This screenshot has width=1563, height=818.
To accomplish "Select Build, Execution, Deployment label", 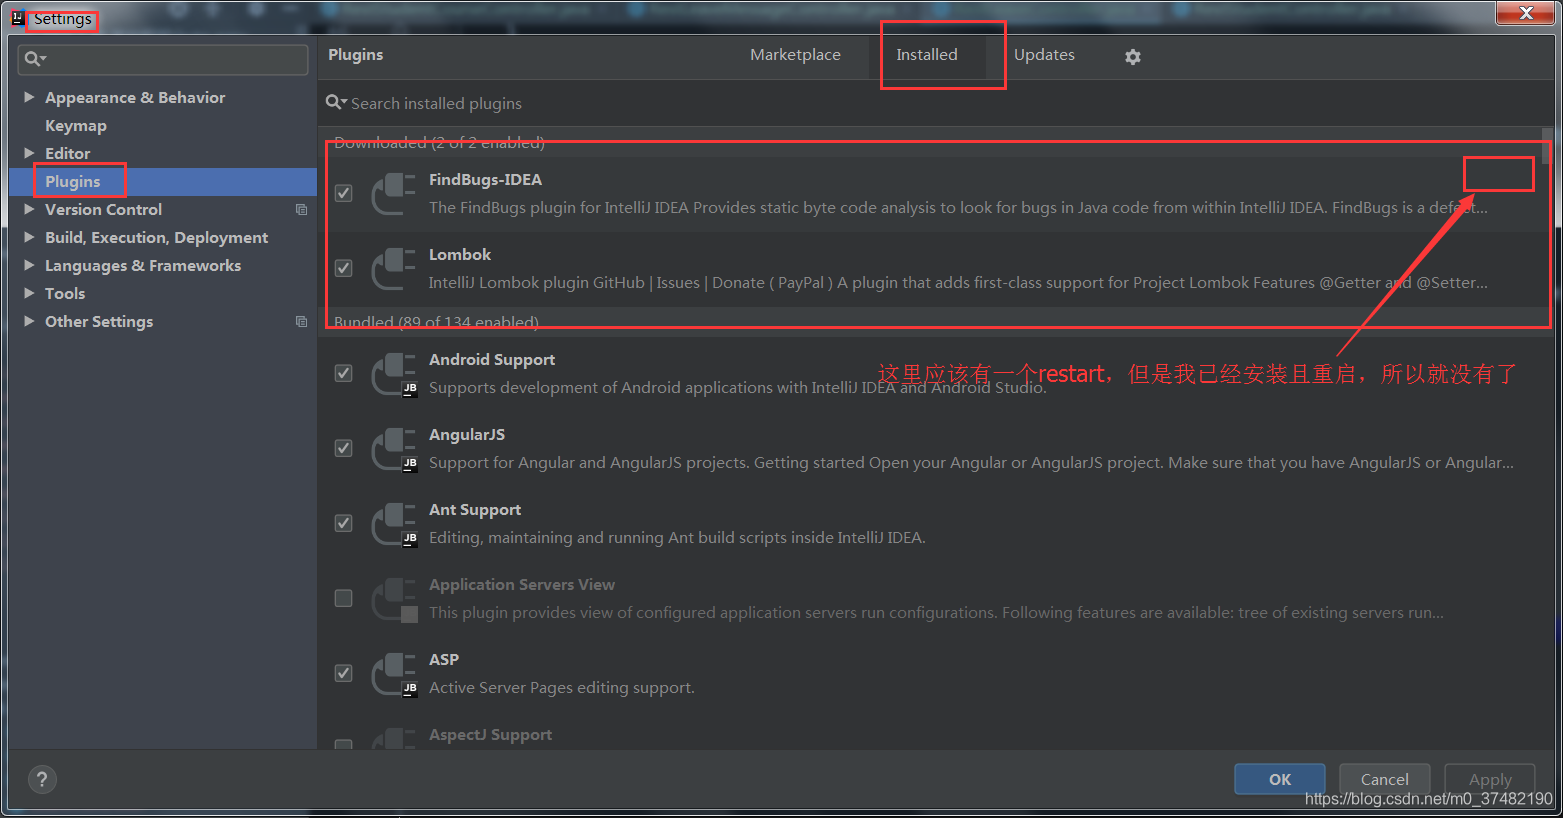I will pos(156,237).
